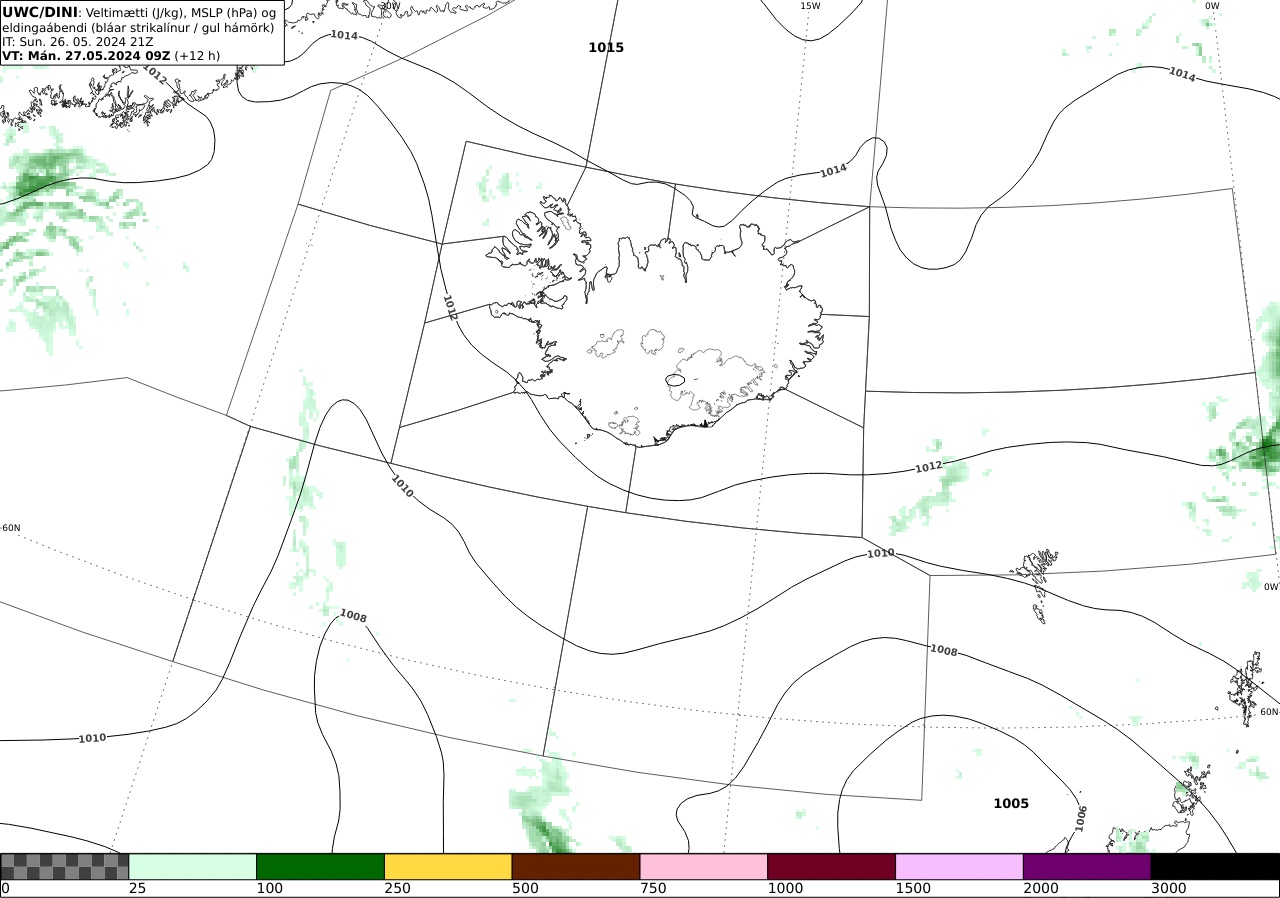Pick the maroon 1000–1500 legend swatch
1280x898 pixels.
point(832,866)
